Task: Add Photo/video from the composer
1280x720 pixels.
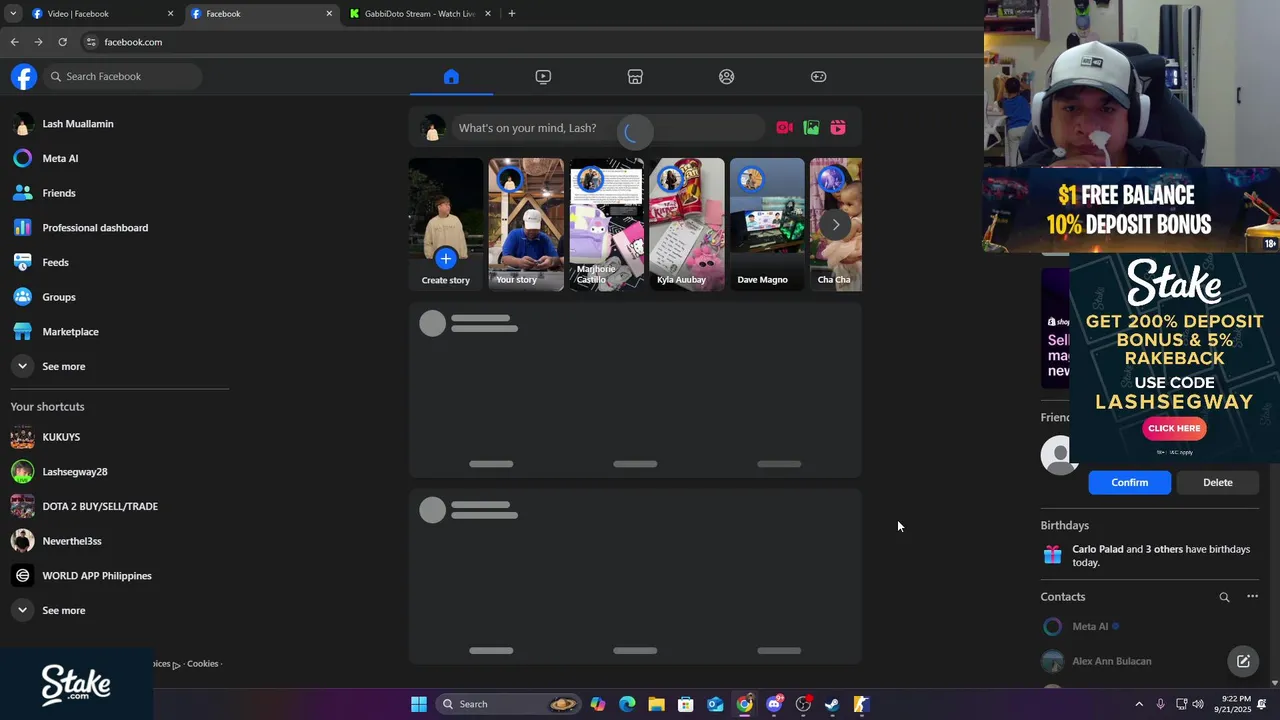Action: click(811, 128)
